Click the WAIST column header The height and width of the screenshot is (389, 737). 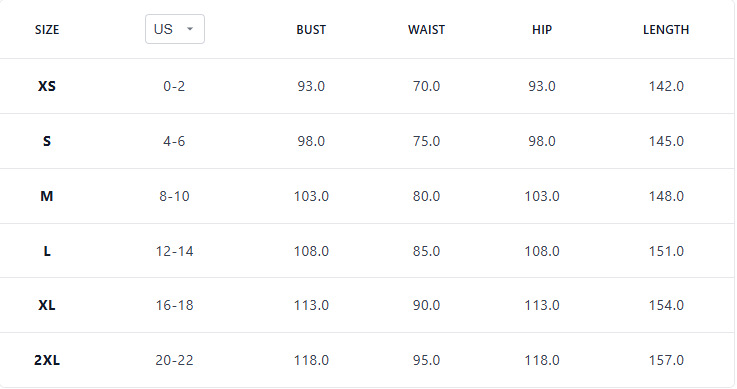tap(426, 30)
